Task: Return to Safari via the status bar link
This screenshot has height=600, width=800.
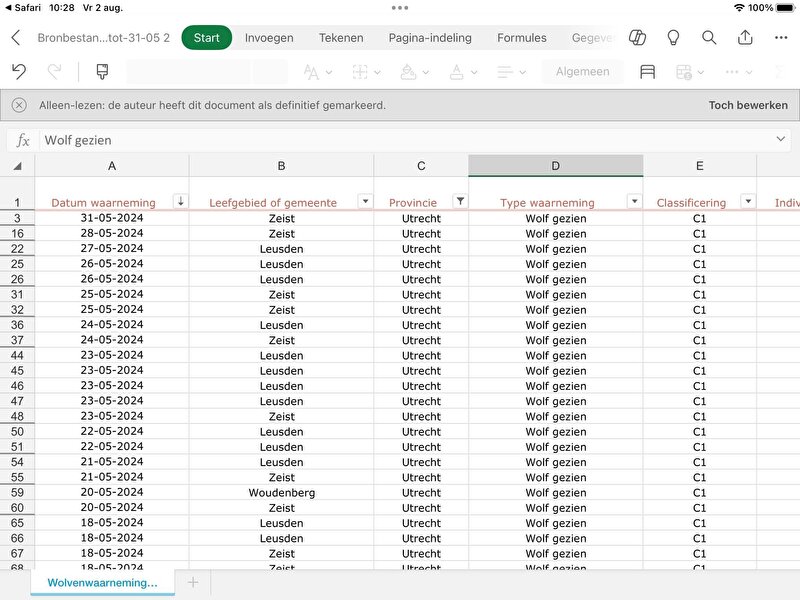Action: (23, 8)
